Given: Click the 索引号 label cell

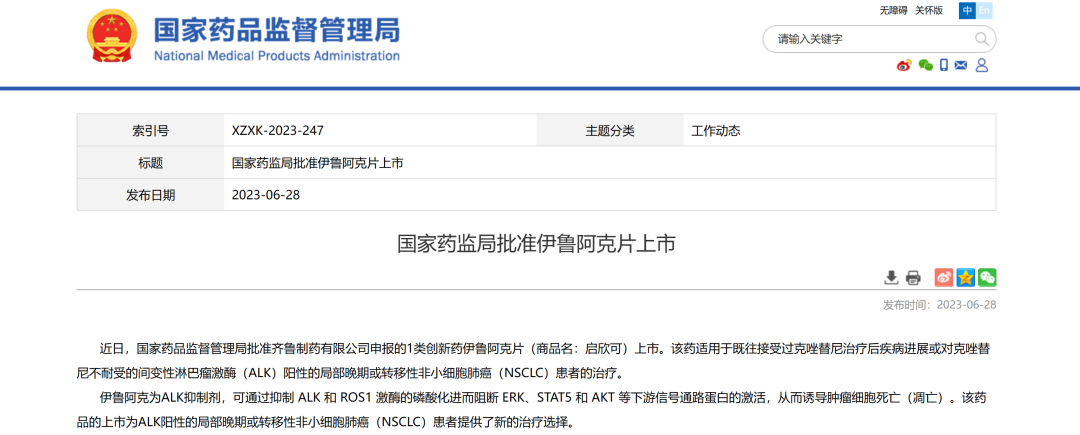Looking at the screenshot, I should point(150,131).
